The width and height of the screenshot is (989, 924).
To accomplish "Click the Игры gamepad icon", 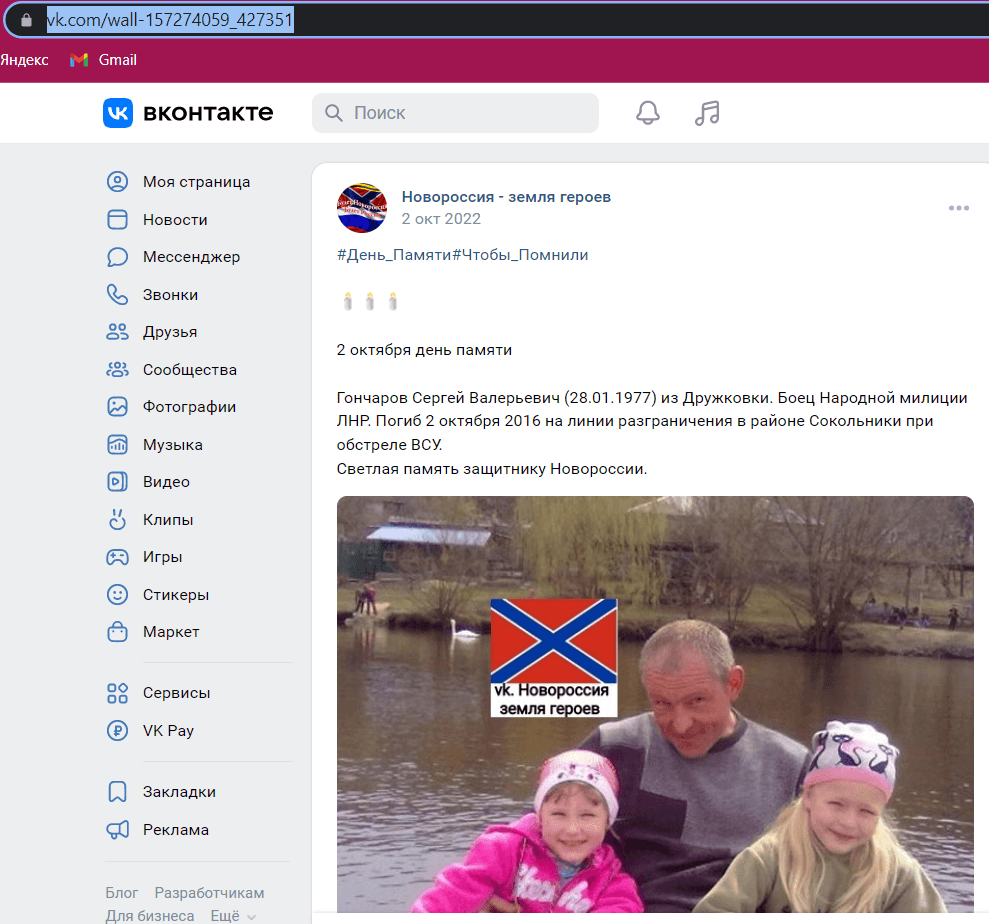I will 117,557.
